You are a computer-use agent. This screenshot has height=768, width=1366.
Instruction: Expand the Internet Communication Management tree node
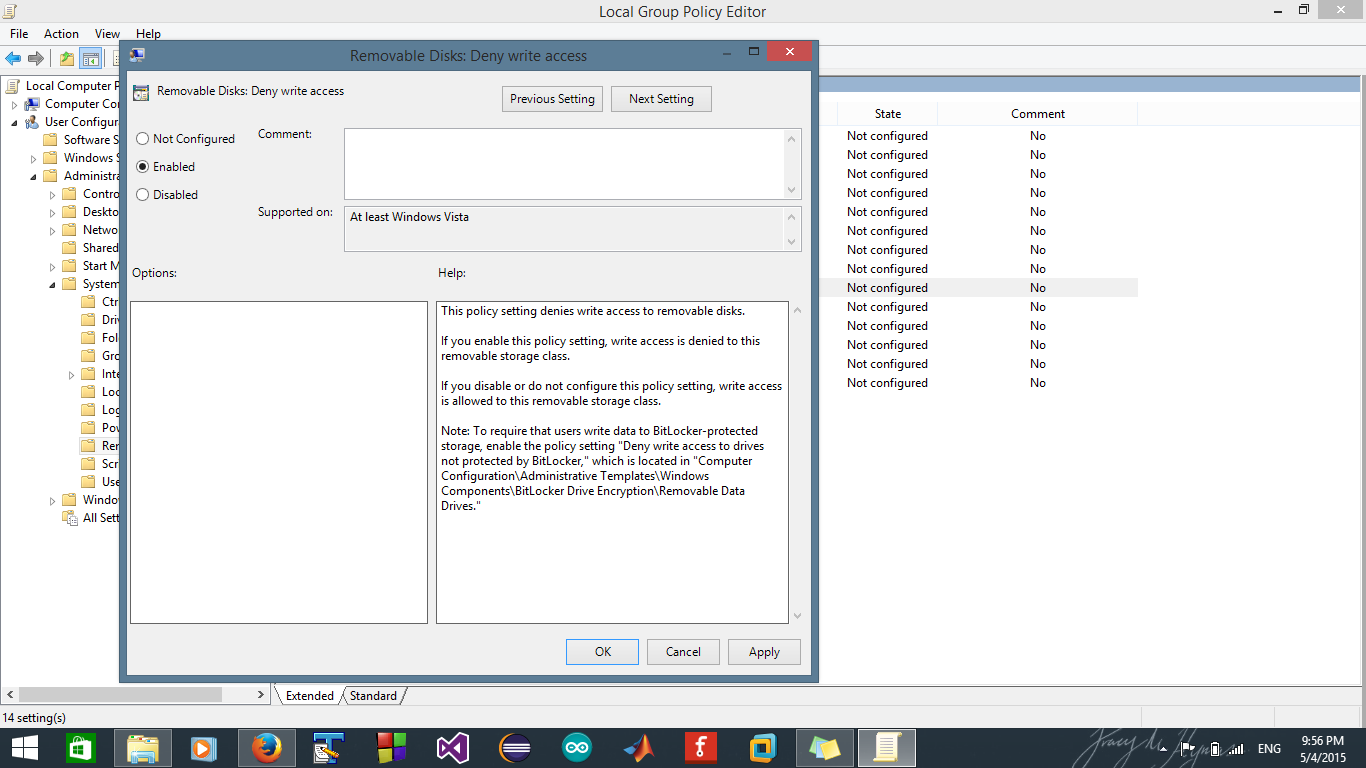point(71,375)
